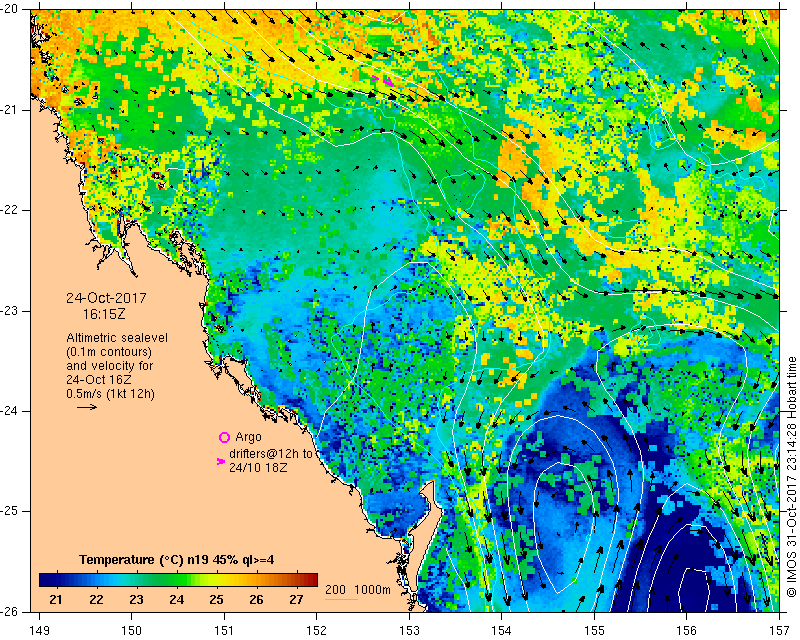
Task: Click the longitude label 151
Action: tap(224, 630)
